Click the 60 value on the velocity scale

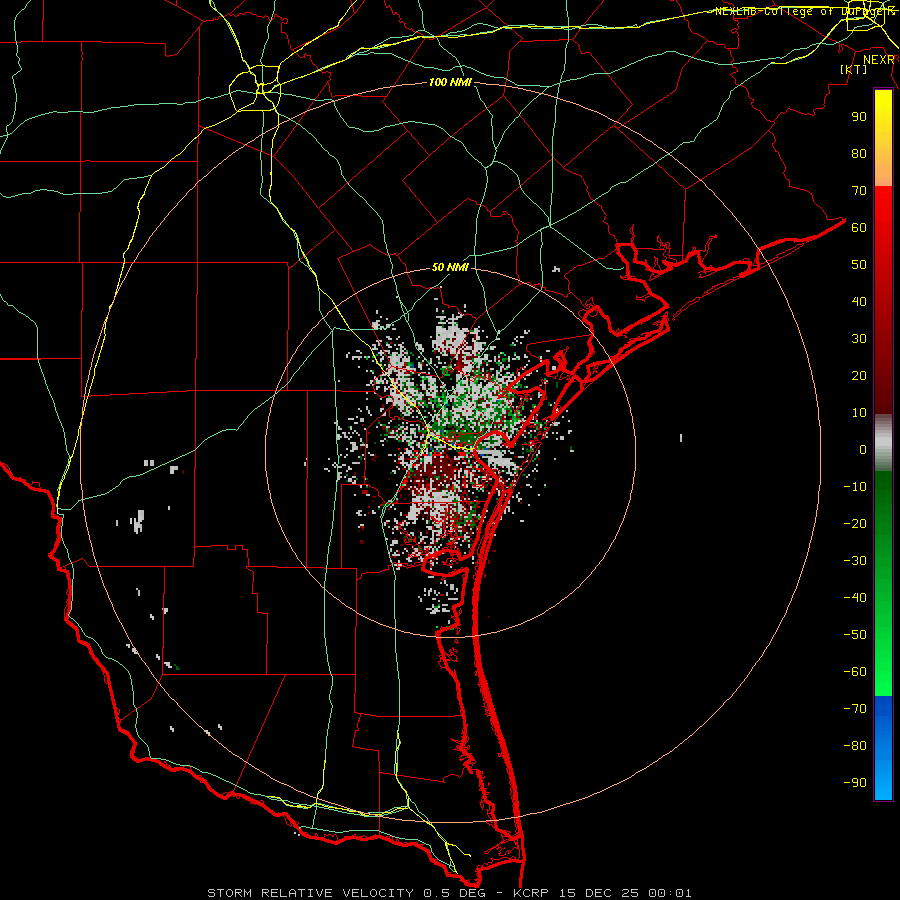point(859,228)
